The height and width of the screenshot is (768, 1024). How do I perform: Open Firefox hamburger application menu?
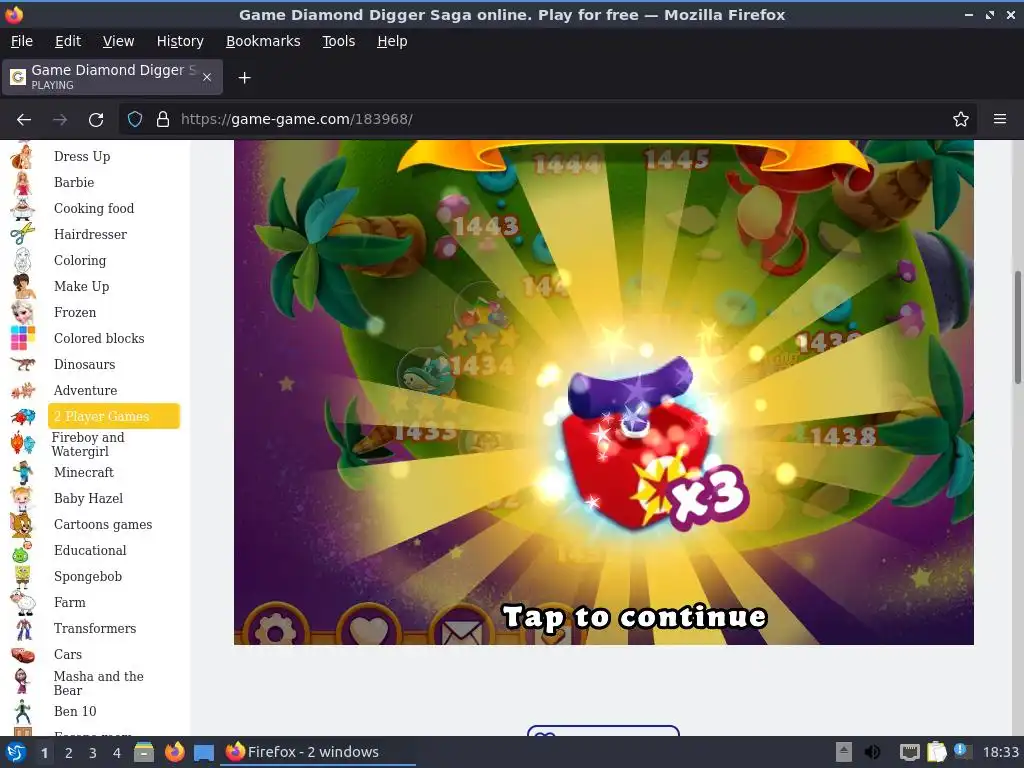pos(999,120)
